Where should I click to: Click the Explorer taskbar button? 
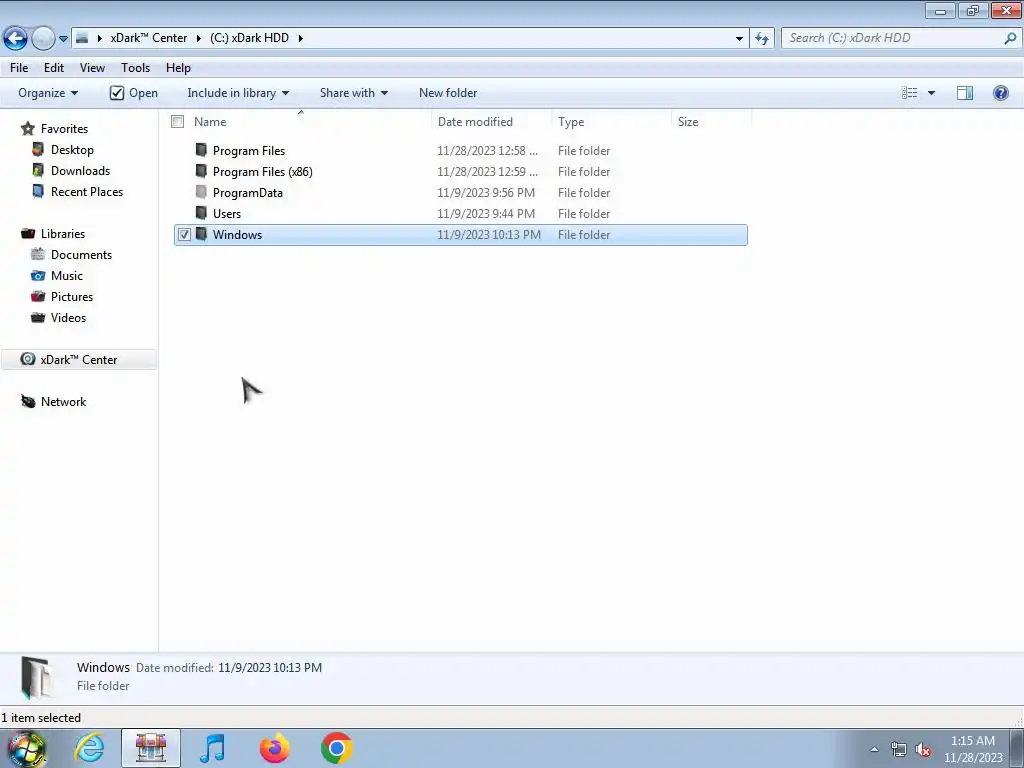(151, 748)
